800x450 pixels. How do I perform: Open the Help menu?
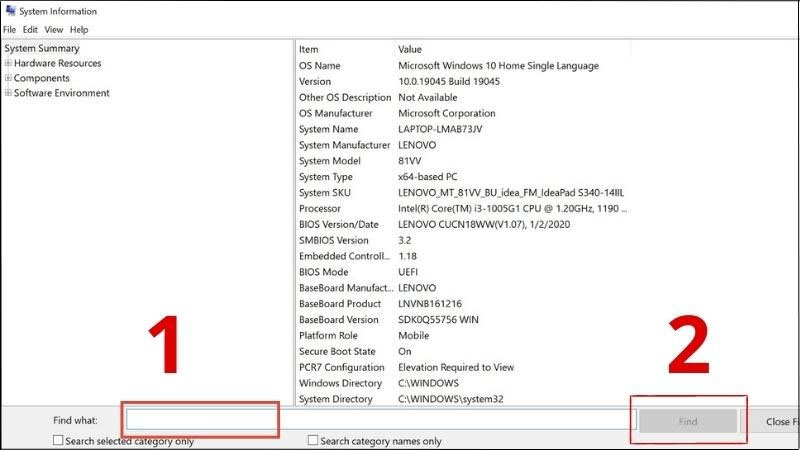point(79,30)
